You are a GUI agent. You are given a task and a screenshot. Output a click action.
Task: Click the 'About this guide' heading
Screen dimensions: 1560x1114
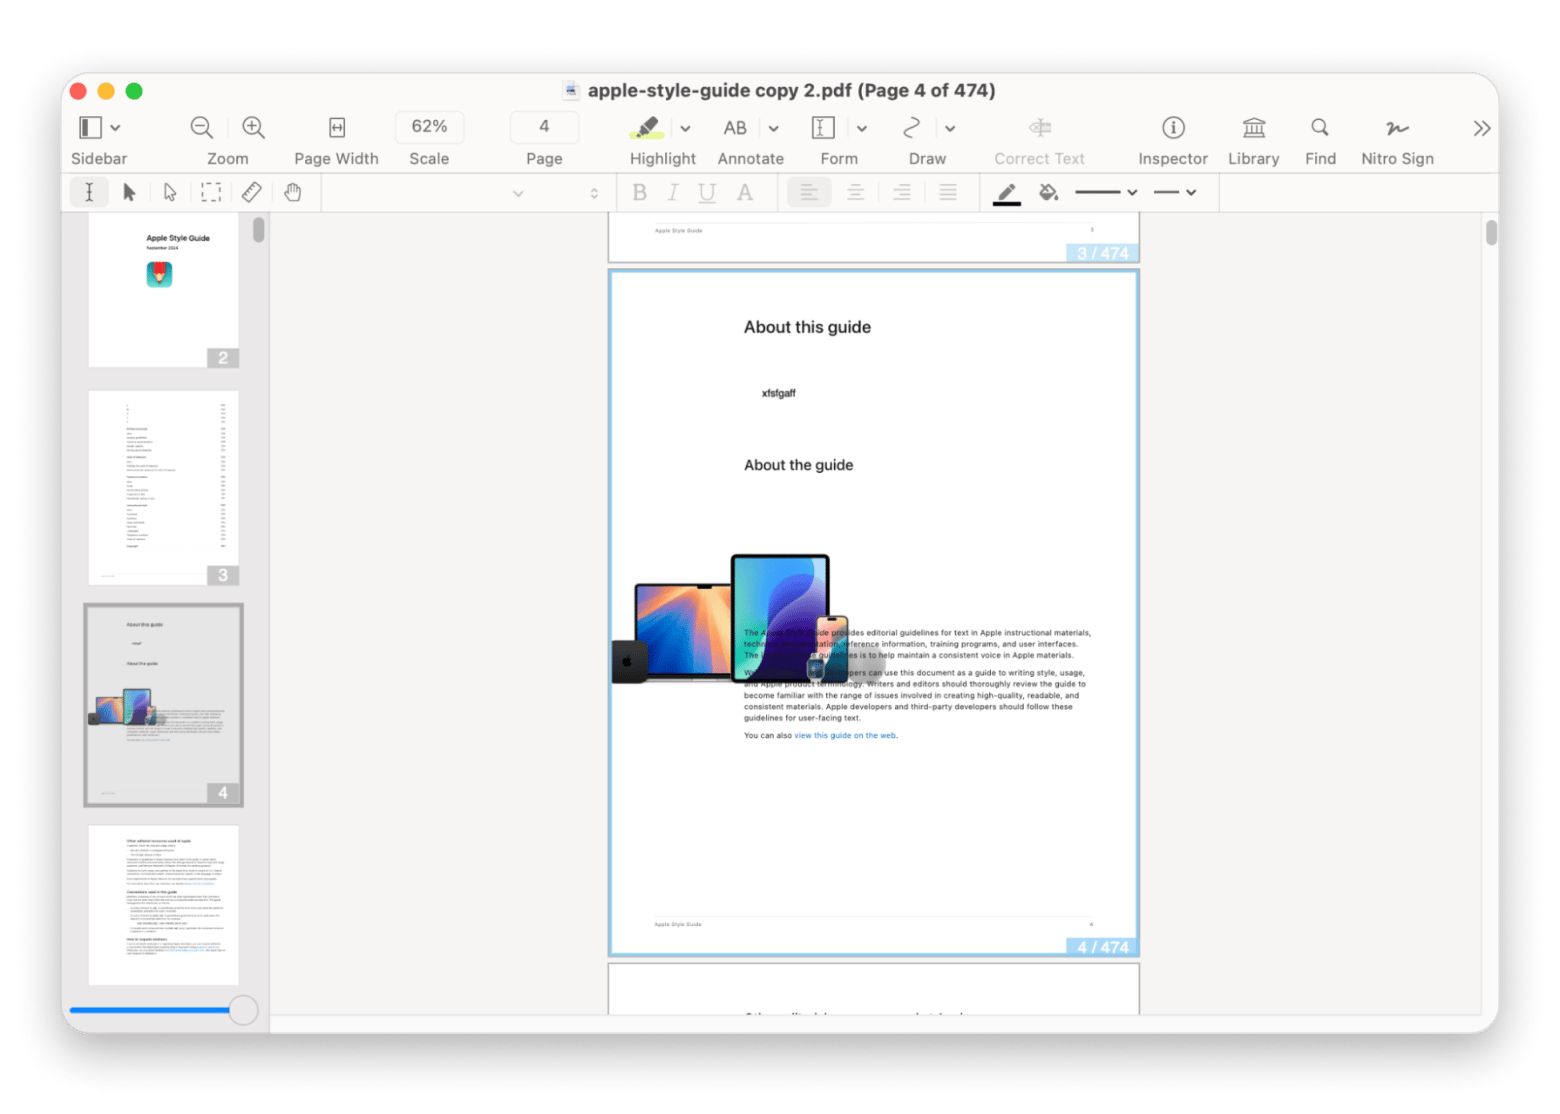pyautogui.click(x=807, y=327)
